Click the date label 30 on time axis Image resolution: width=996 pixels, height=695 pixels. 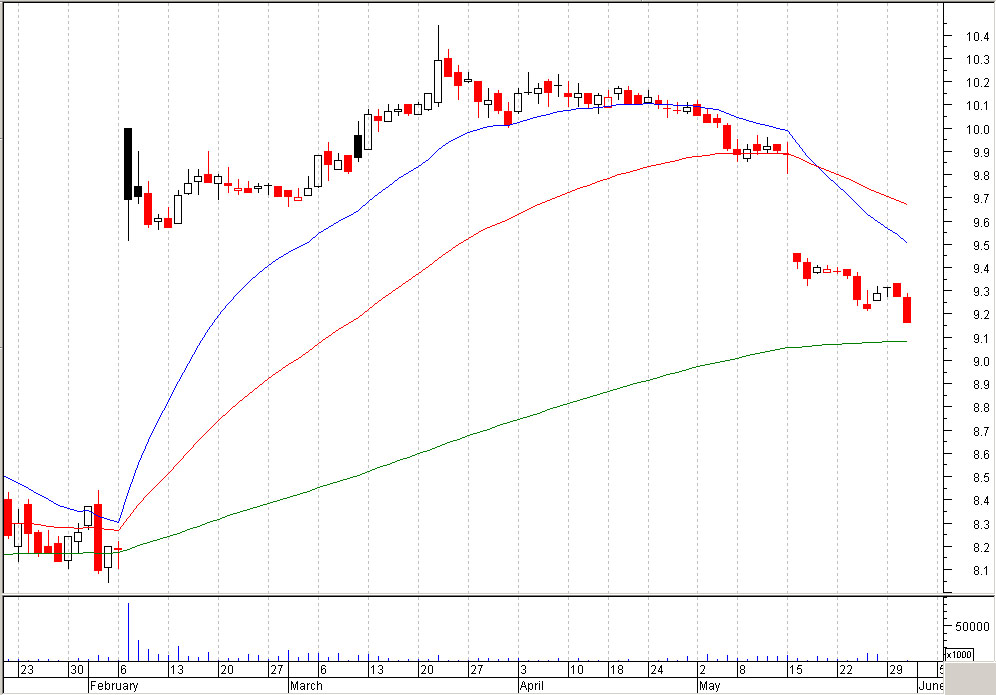click(x=77, y=670)
